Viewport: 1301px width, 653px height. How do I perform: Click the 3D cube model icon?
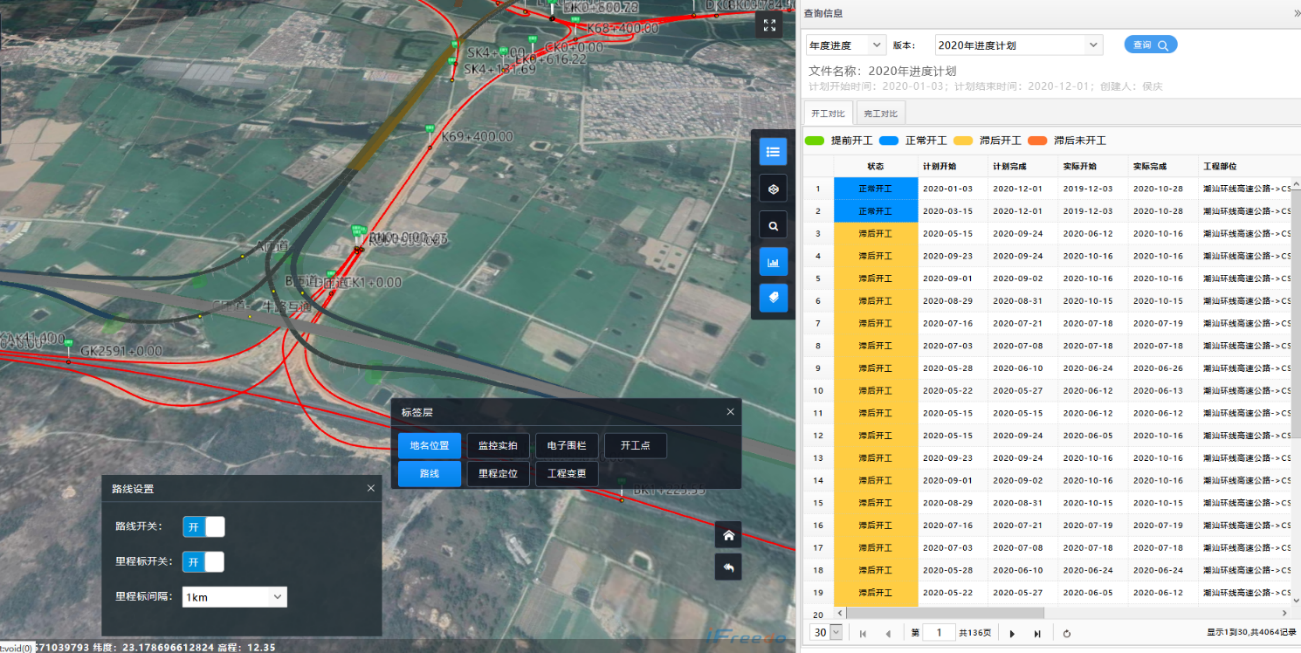click(772, 189)
